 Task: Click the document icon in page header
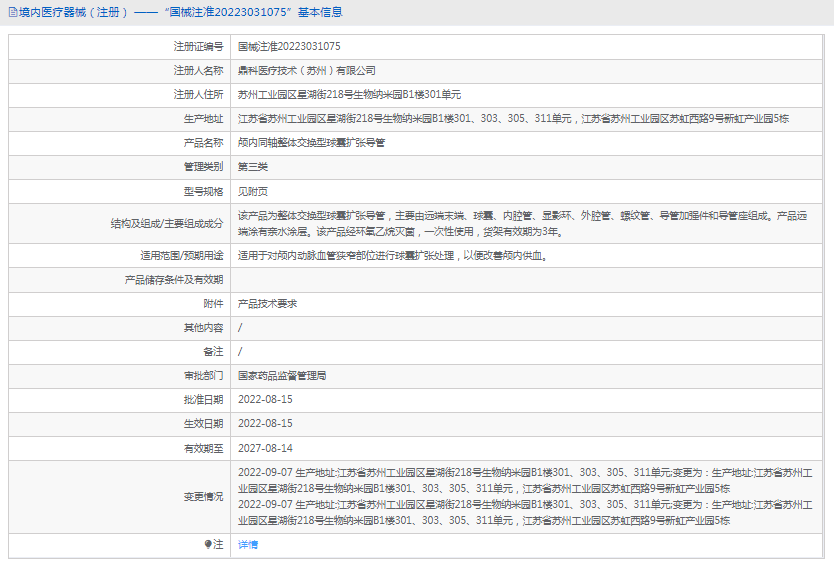(x=13, y=12)
